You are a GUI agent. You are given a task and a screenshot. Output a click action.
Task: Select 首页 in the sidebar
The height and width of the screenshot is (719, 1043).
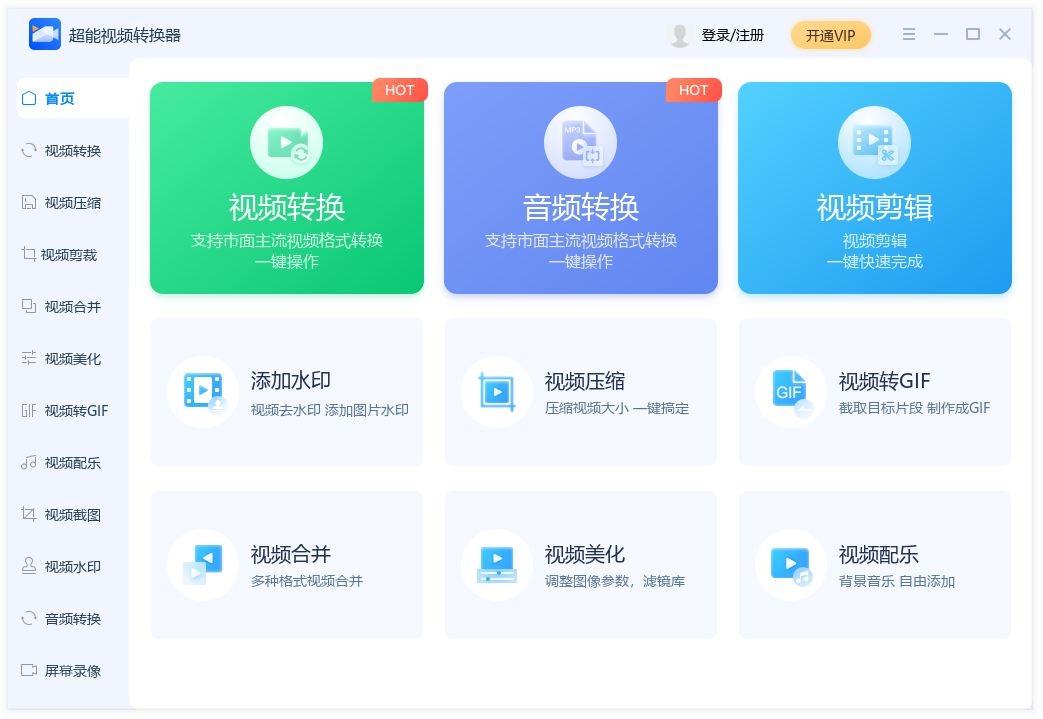(x=60, y=99)
